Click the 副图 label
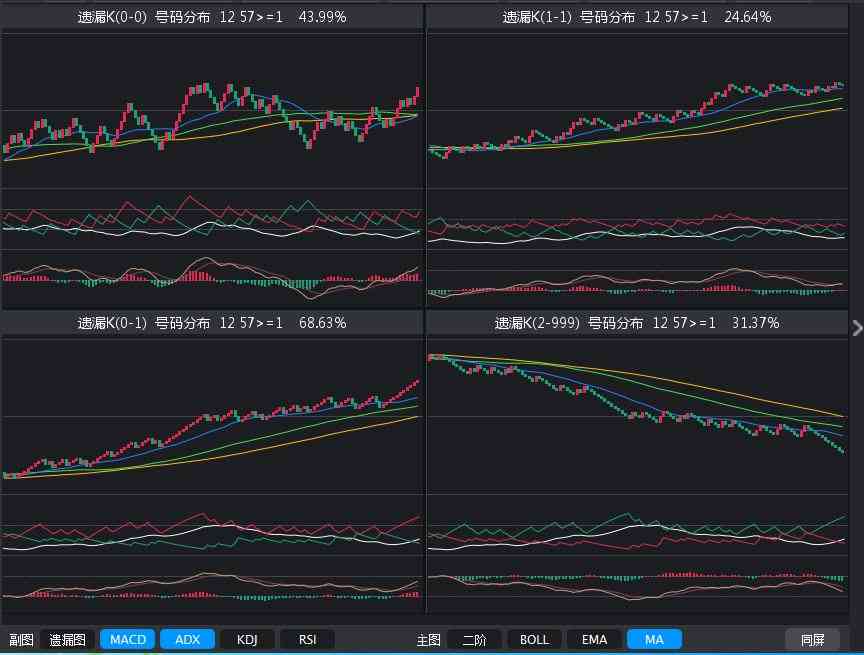Viewport: 864px width, 655px height. point(21,640)
